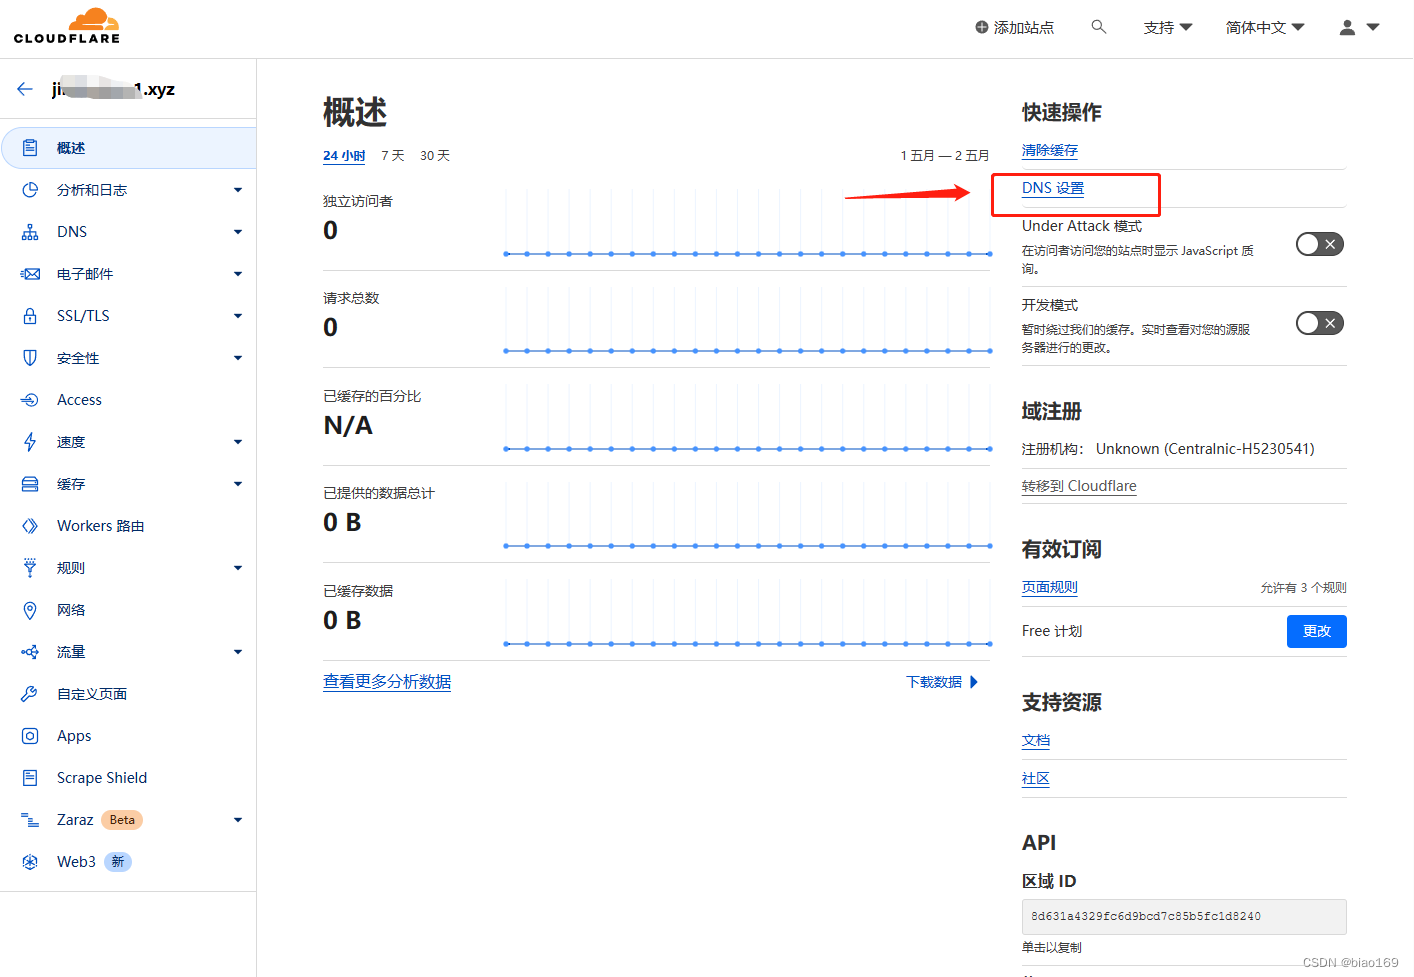Expand the Email section arrow
1414x977 pixels.
[238, 274]
